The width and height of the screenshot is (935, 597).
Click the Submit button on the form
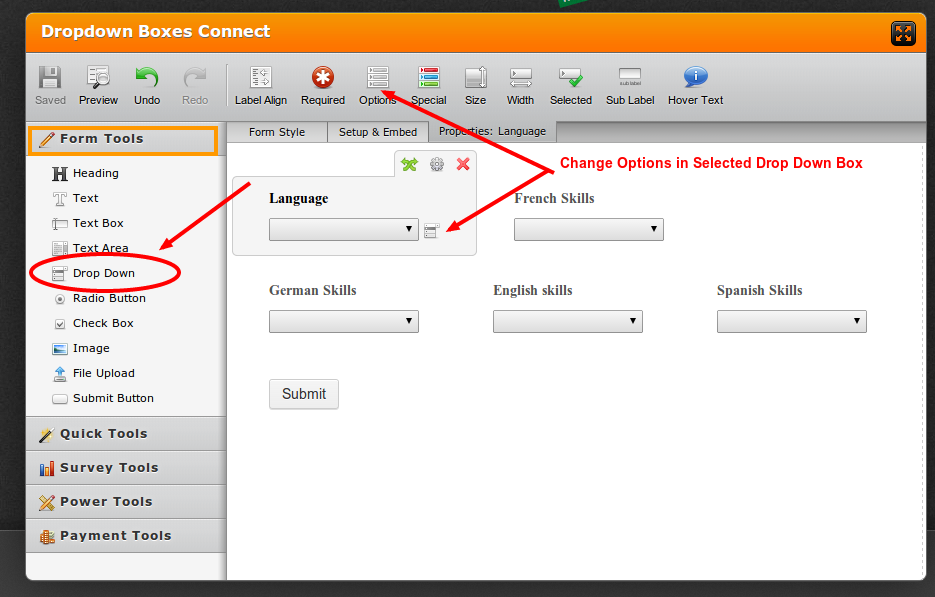tap(303, 394)
